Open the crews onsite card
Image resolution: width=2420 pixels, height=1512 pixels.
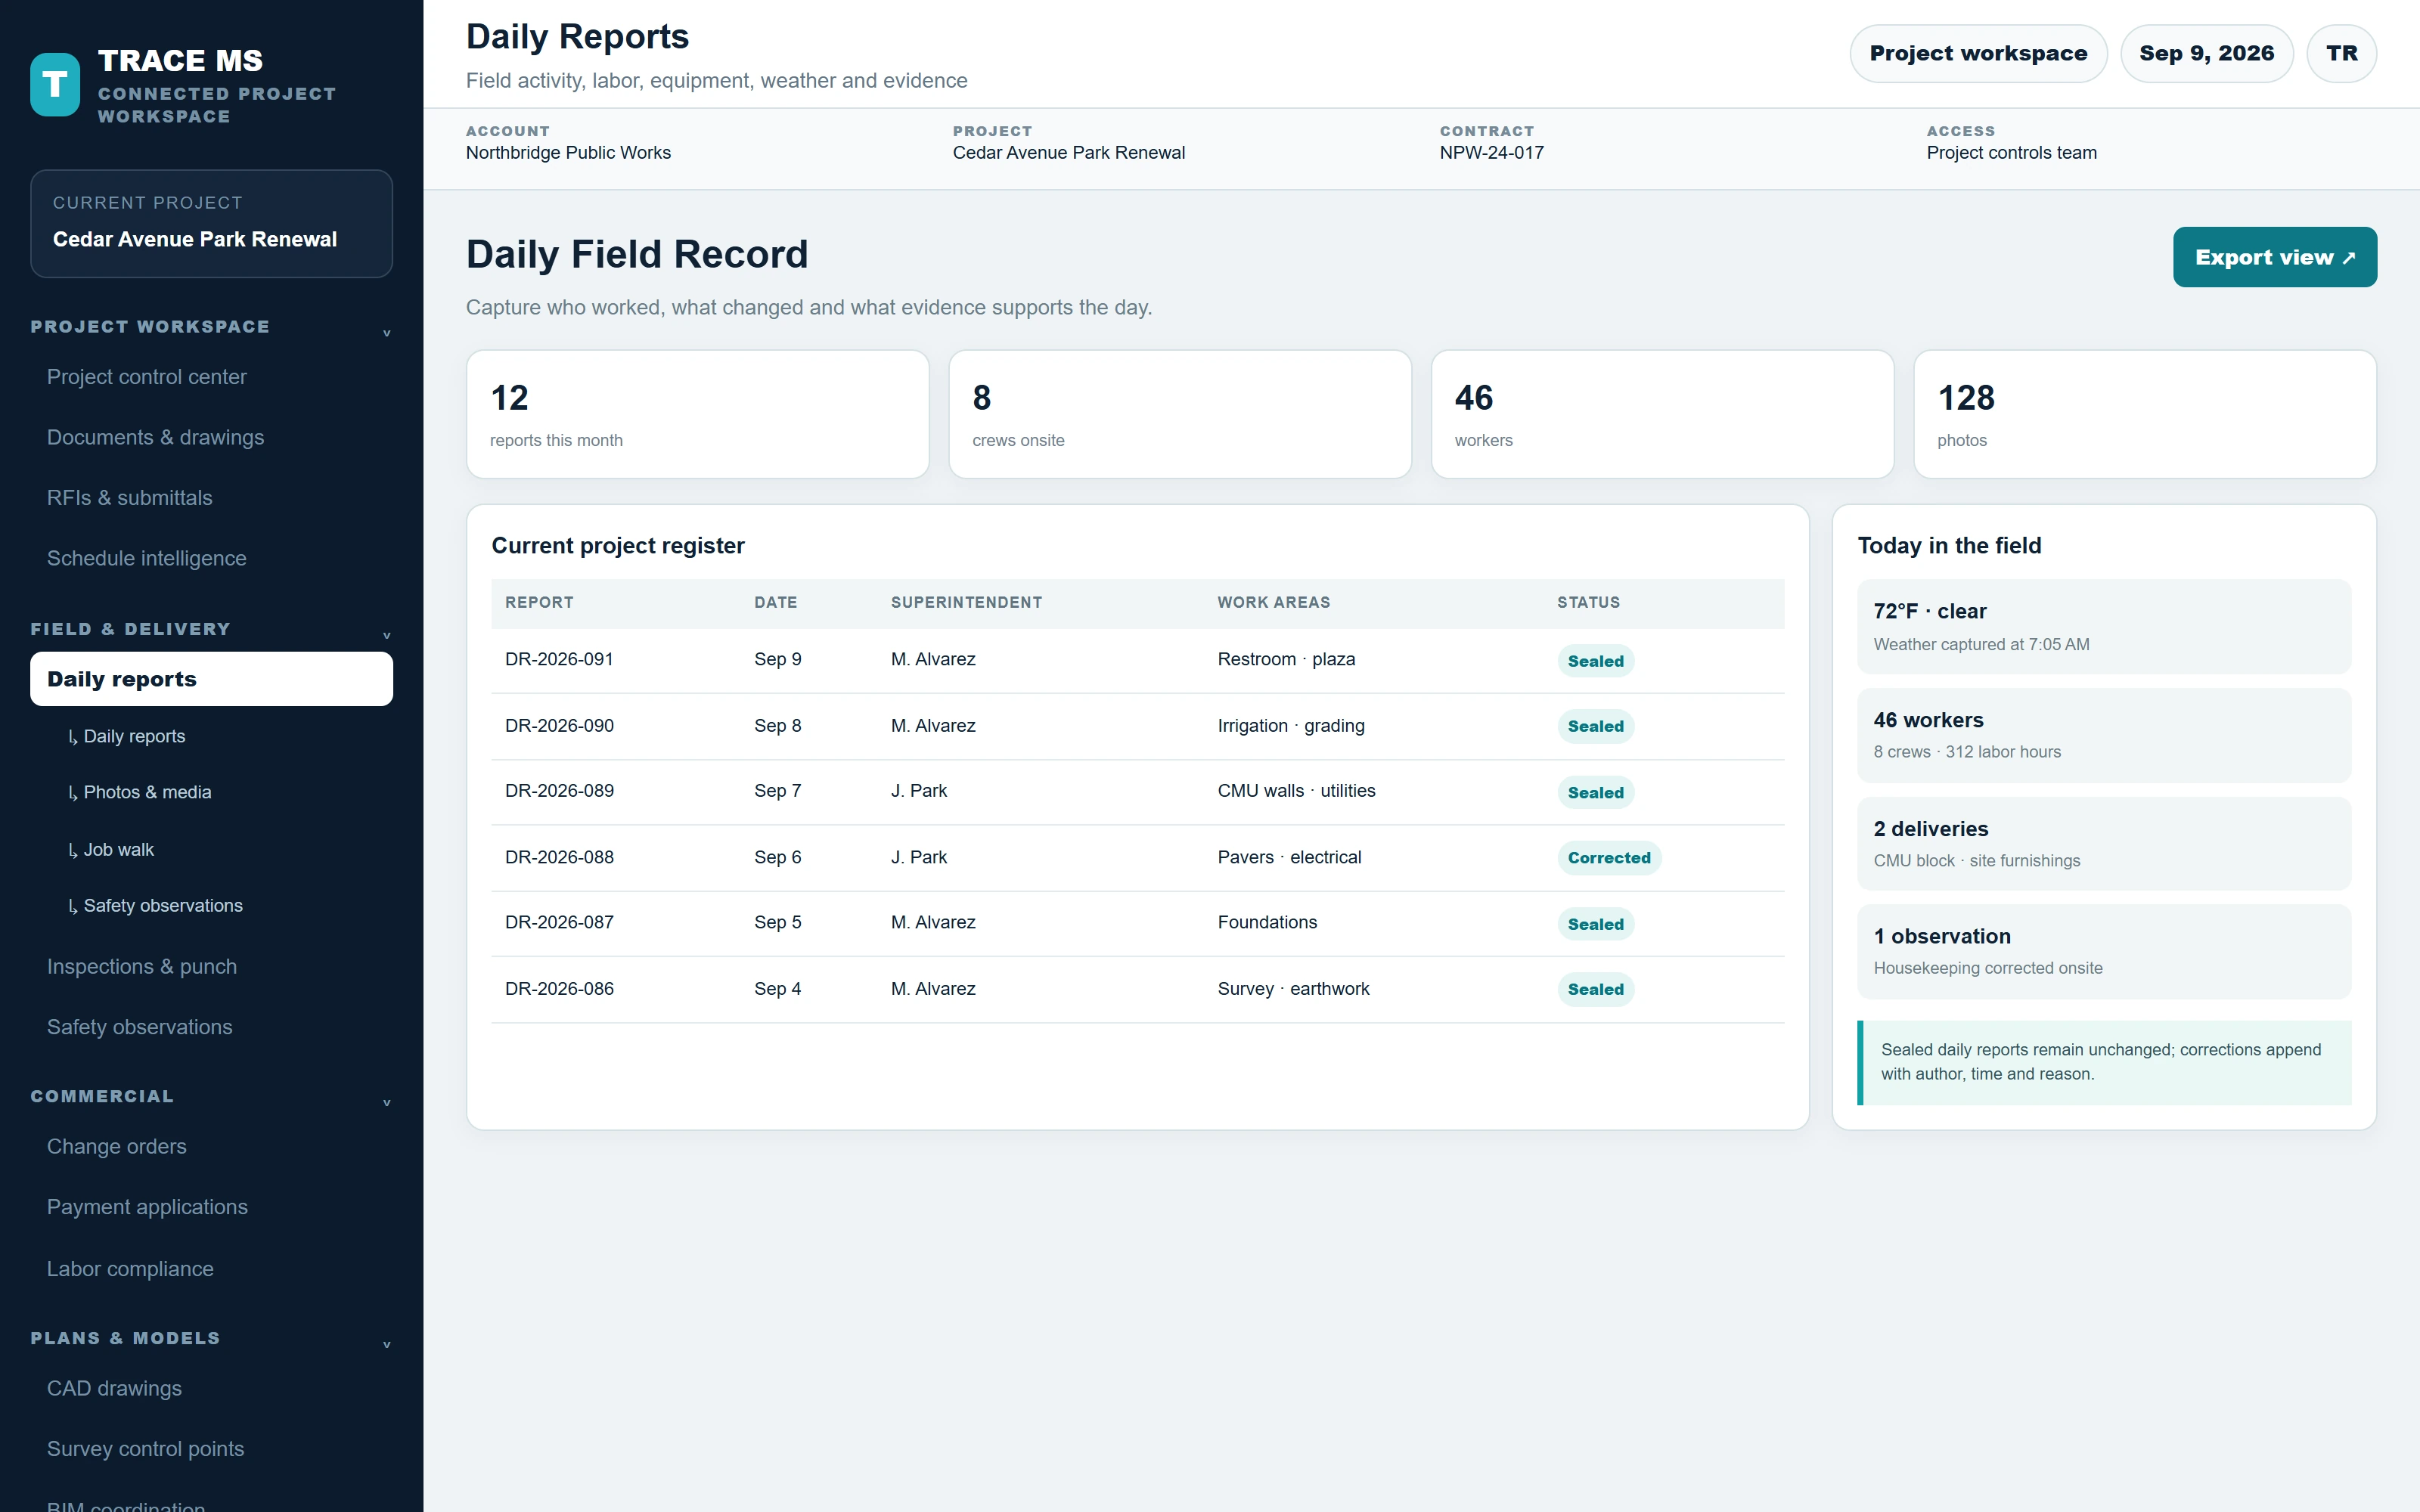click(x=1180, y=414)
